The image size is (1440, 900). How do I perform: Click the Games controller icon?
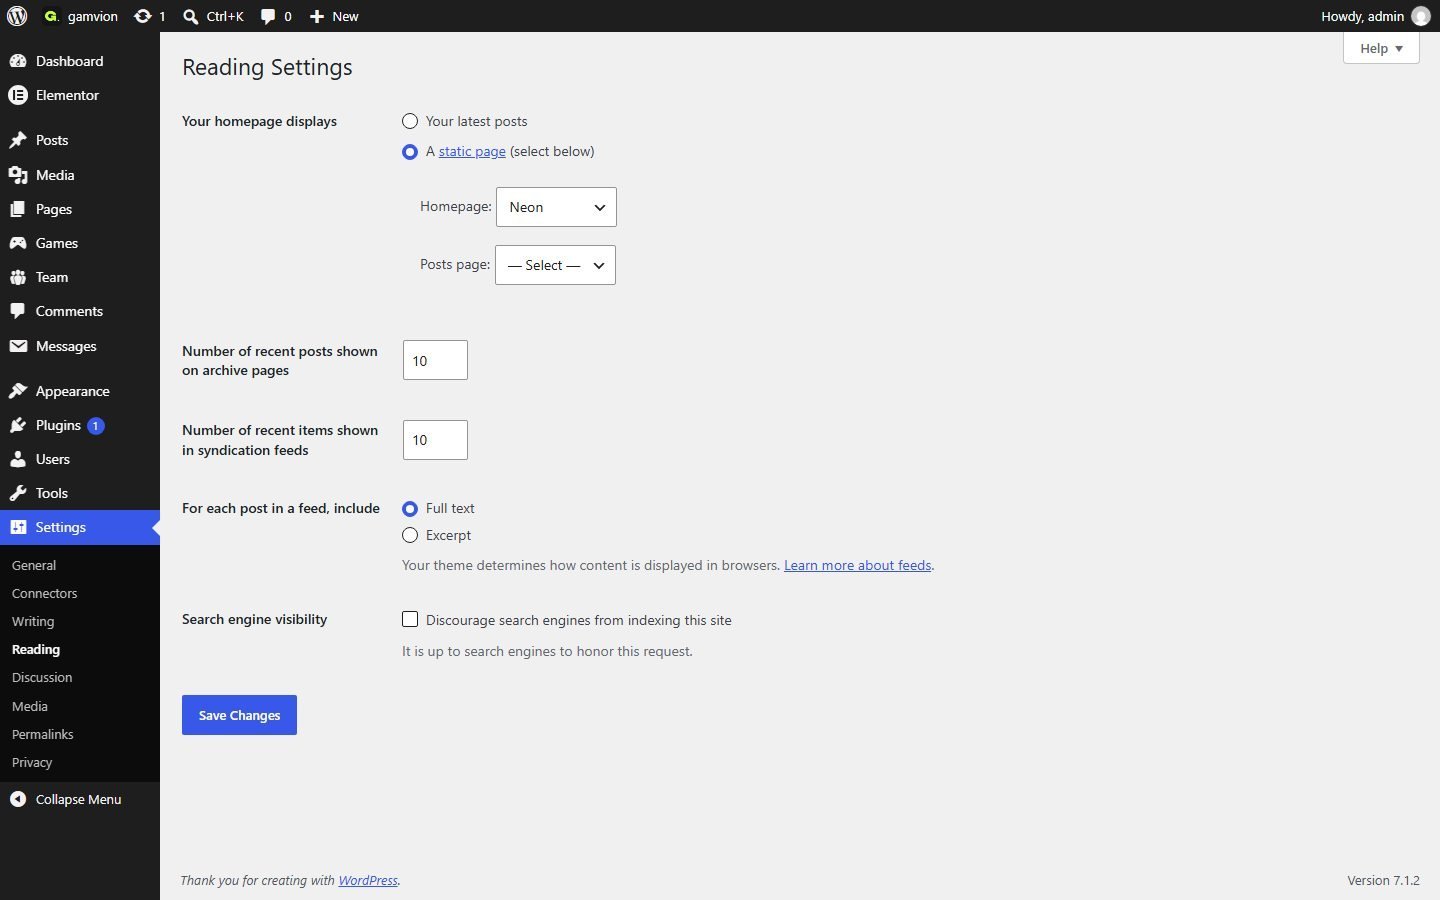[x=18, y=243]
